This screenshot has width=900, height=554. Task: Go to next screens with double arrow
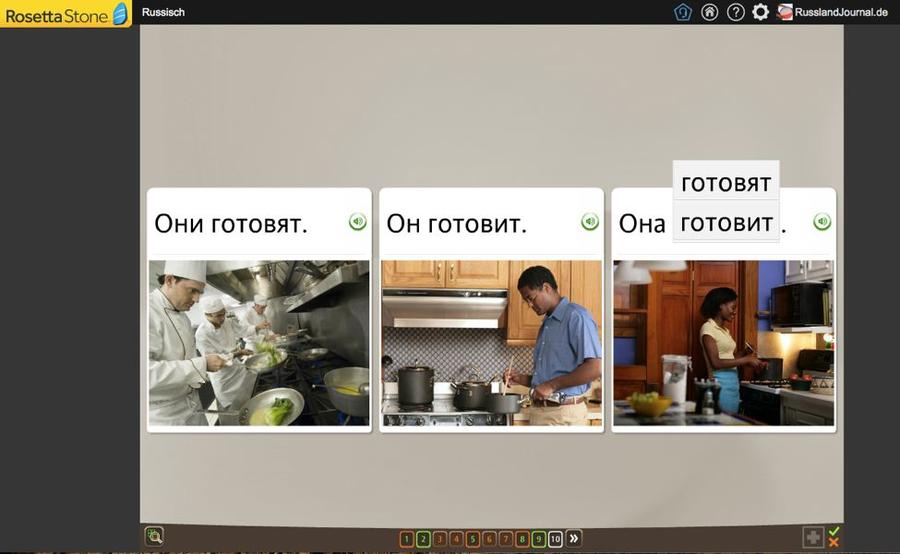click(574, 539)
